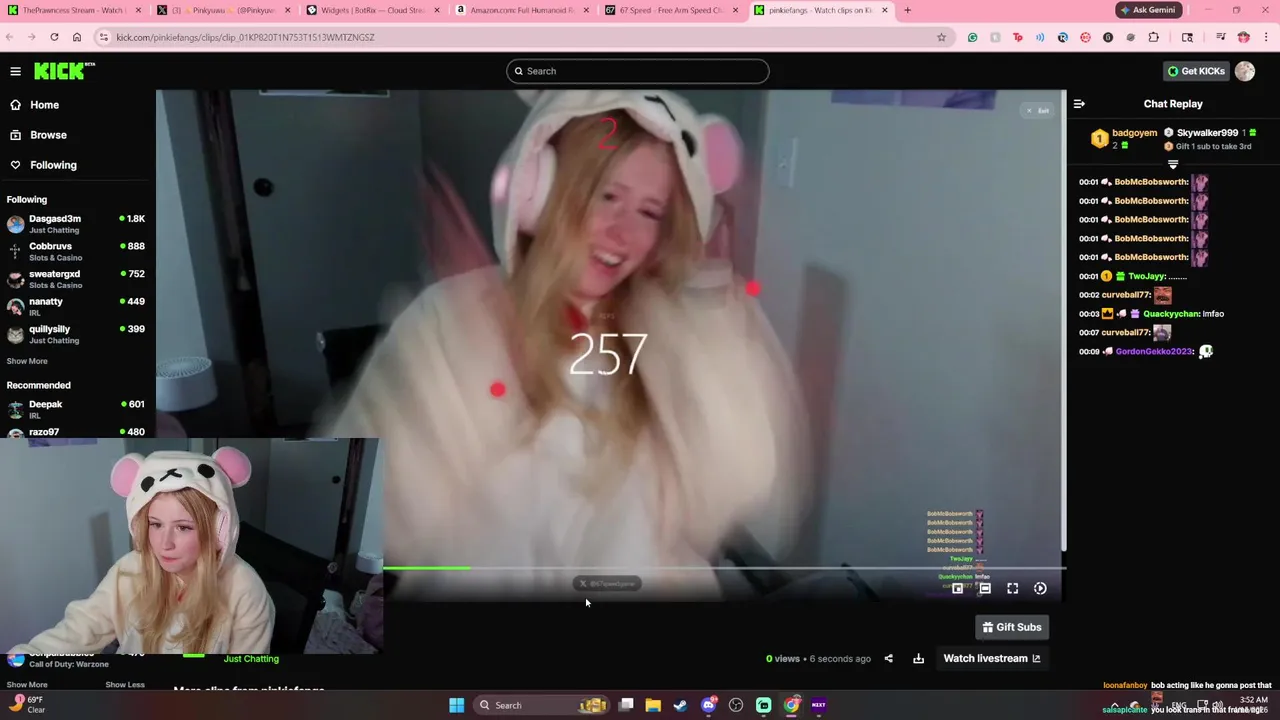
Task: Click the search box in Kick header
Action: [638, 71]
